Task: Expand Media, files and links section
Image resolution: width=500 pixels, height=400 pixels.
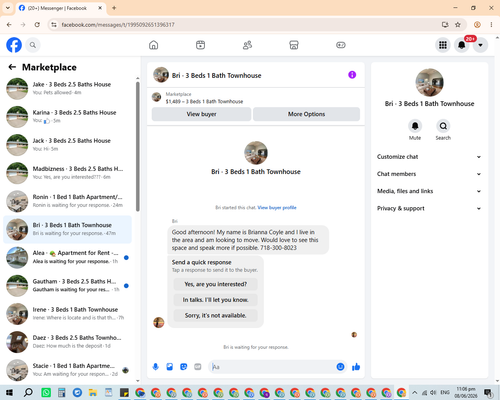Action: pyautogui.click(x=429, y=191)
